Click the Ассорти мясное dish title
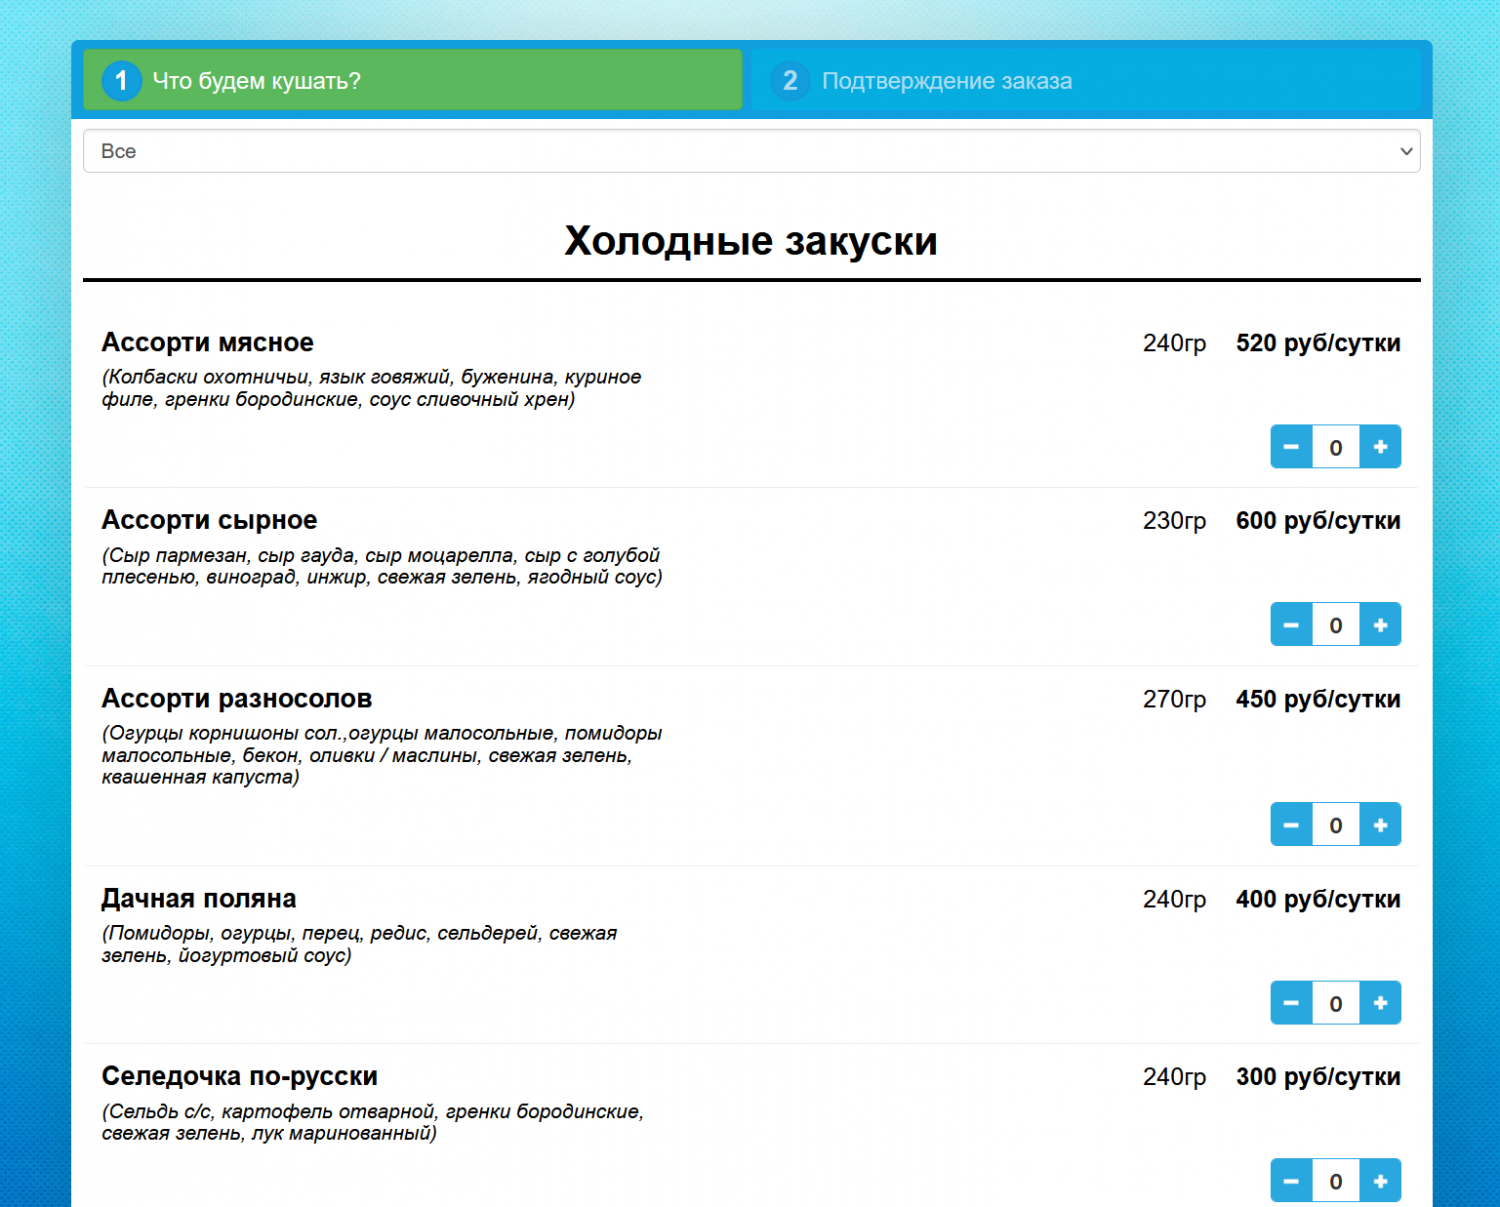This screenshot has width=1500, height=1207. coord(208,343)
